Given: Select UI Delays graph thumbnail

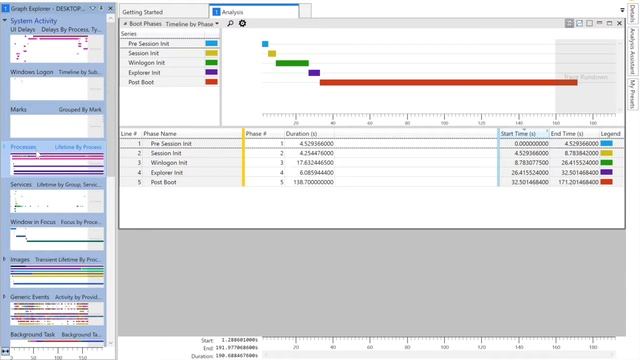Looking at the screenshot, I should (x=57, y=49).
